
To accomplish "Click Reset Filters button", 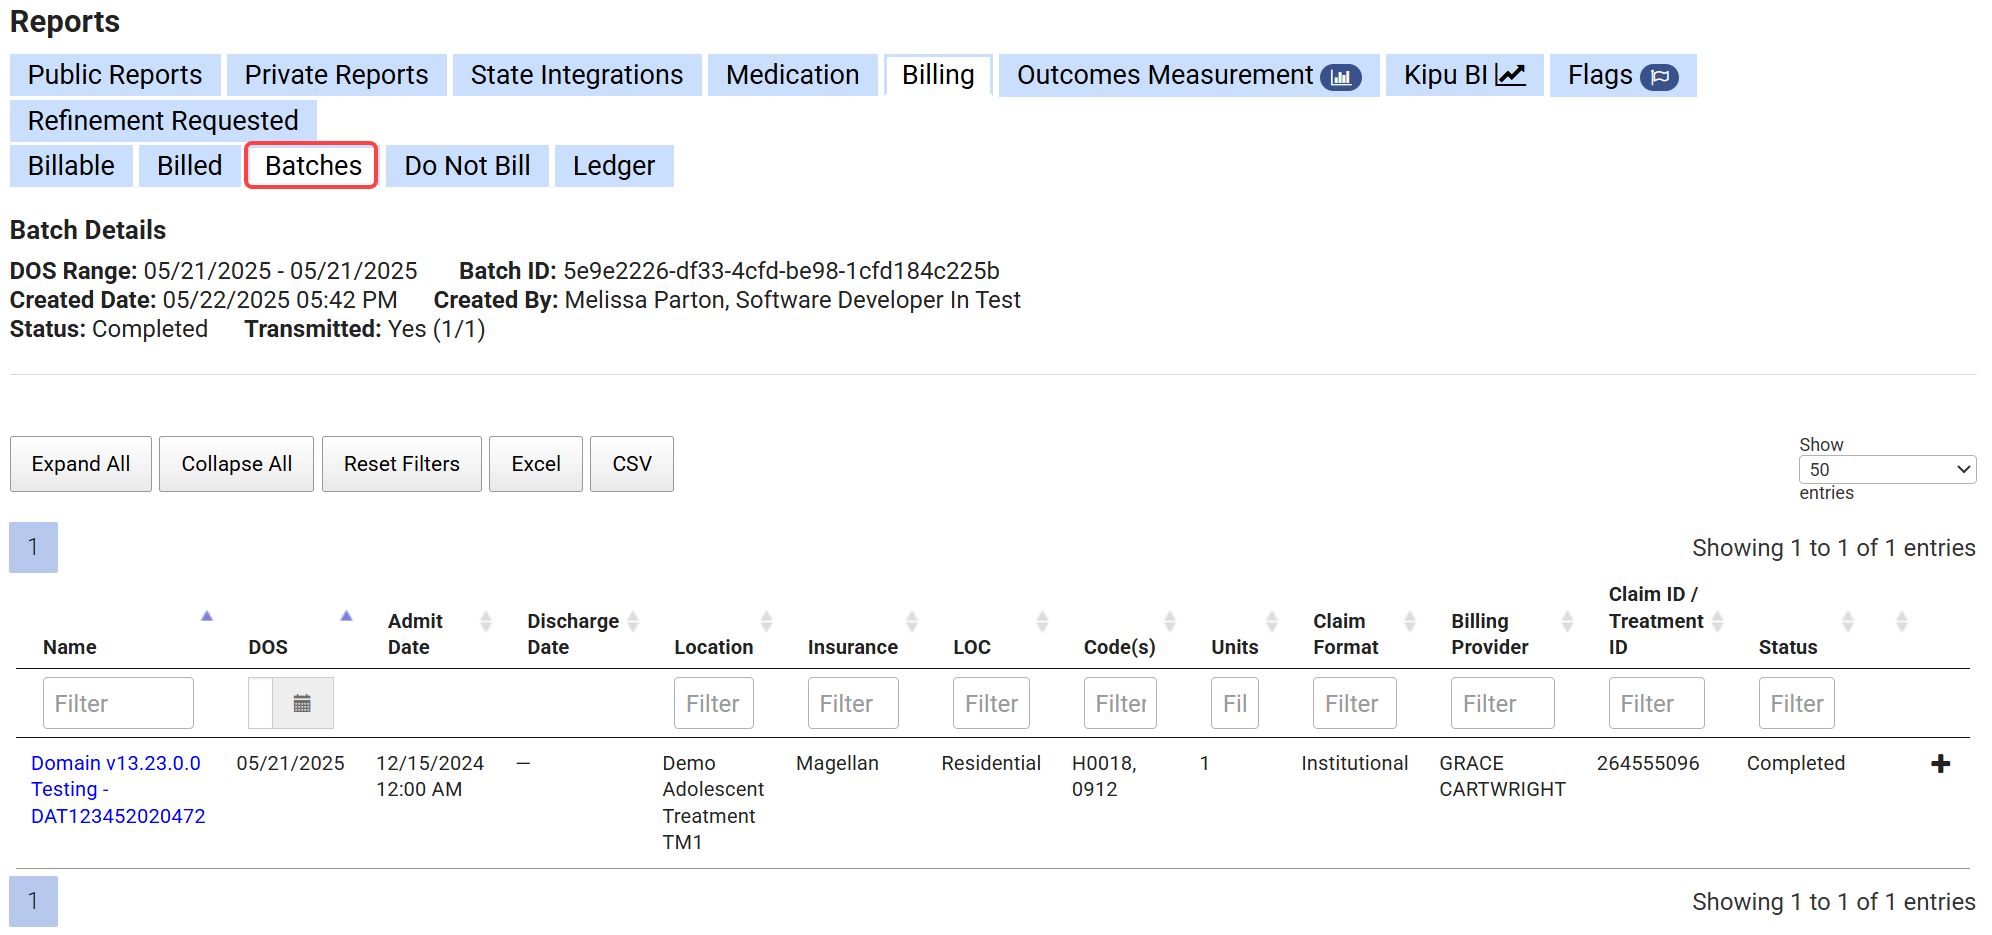I will point(401,464).
